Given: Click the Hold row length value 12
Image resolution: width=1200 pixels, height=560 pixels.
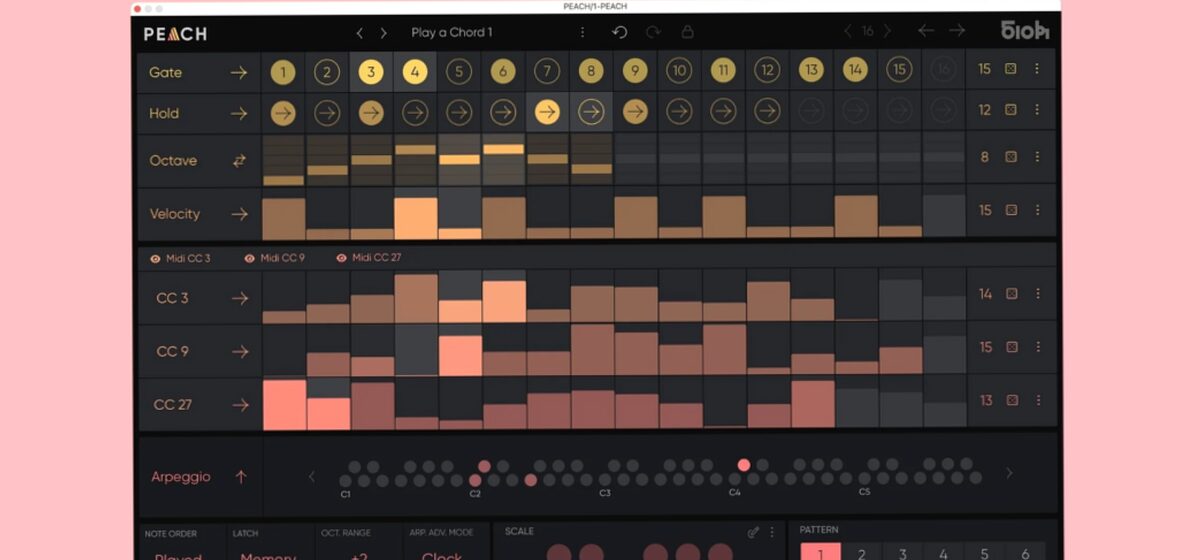Looking at the screenshot, I should [x=984, y=110].
